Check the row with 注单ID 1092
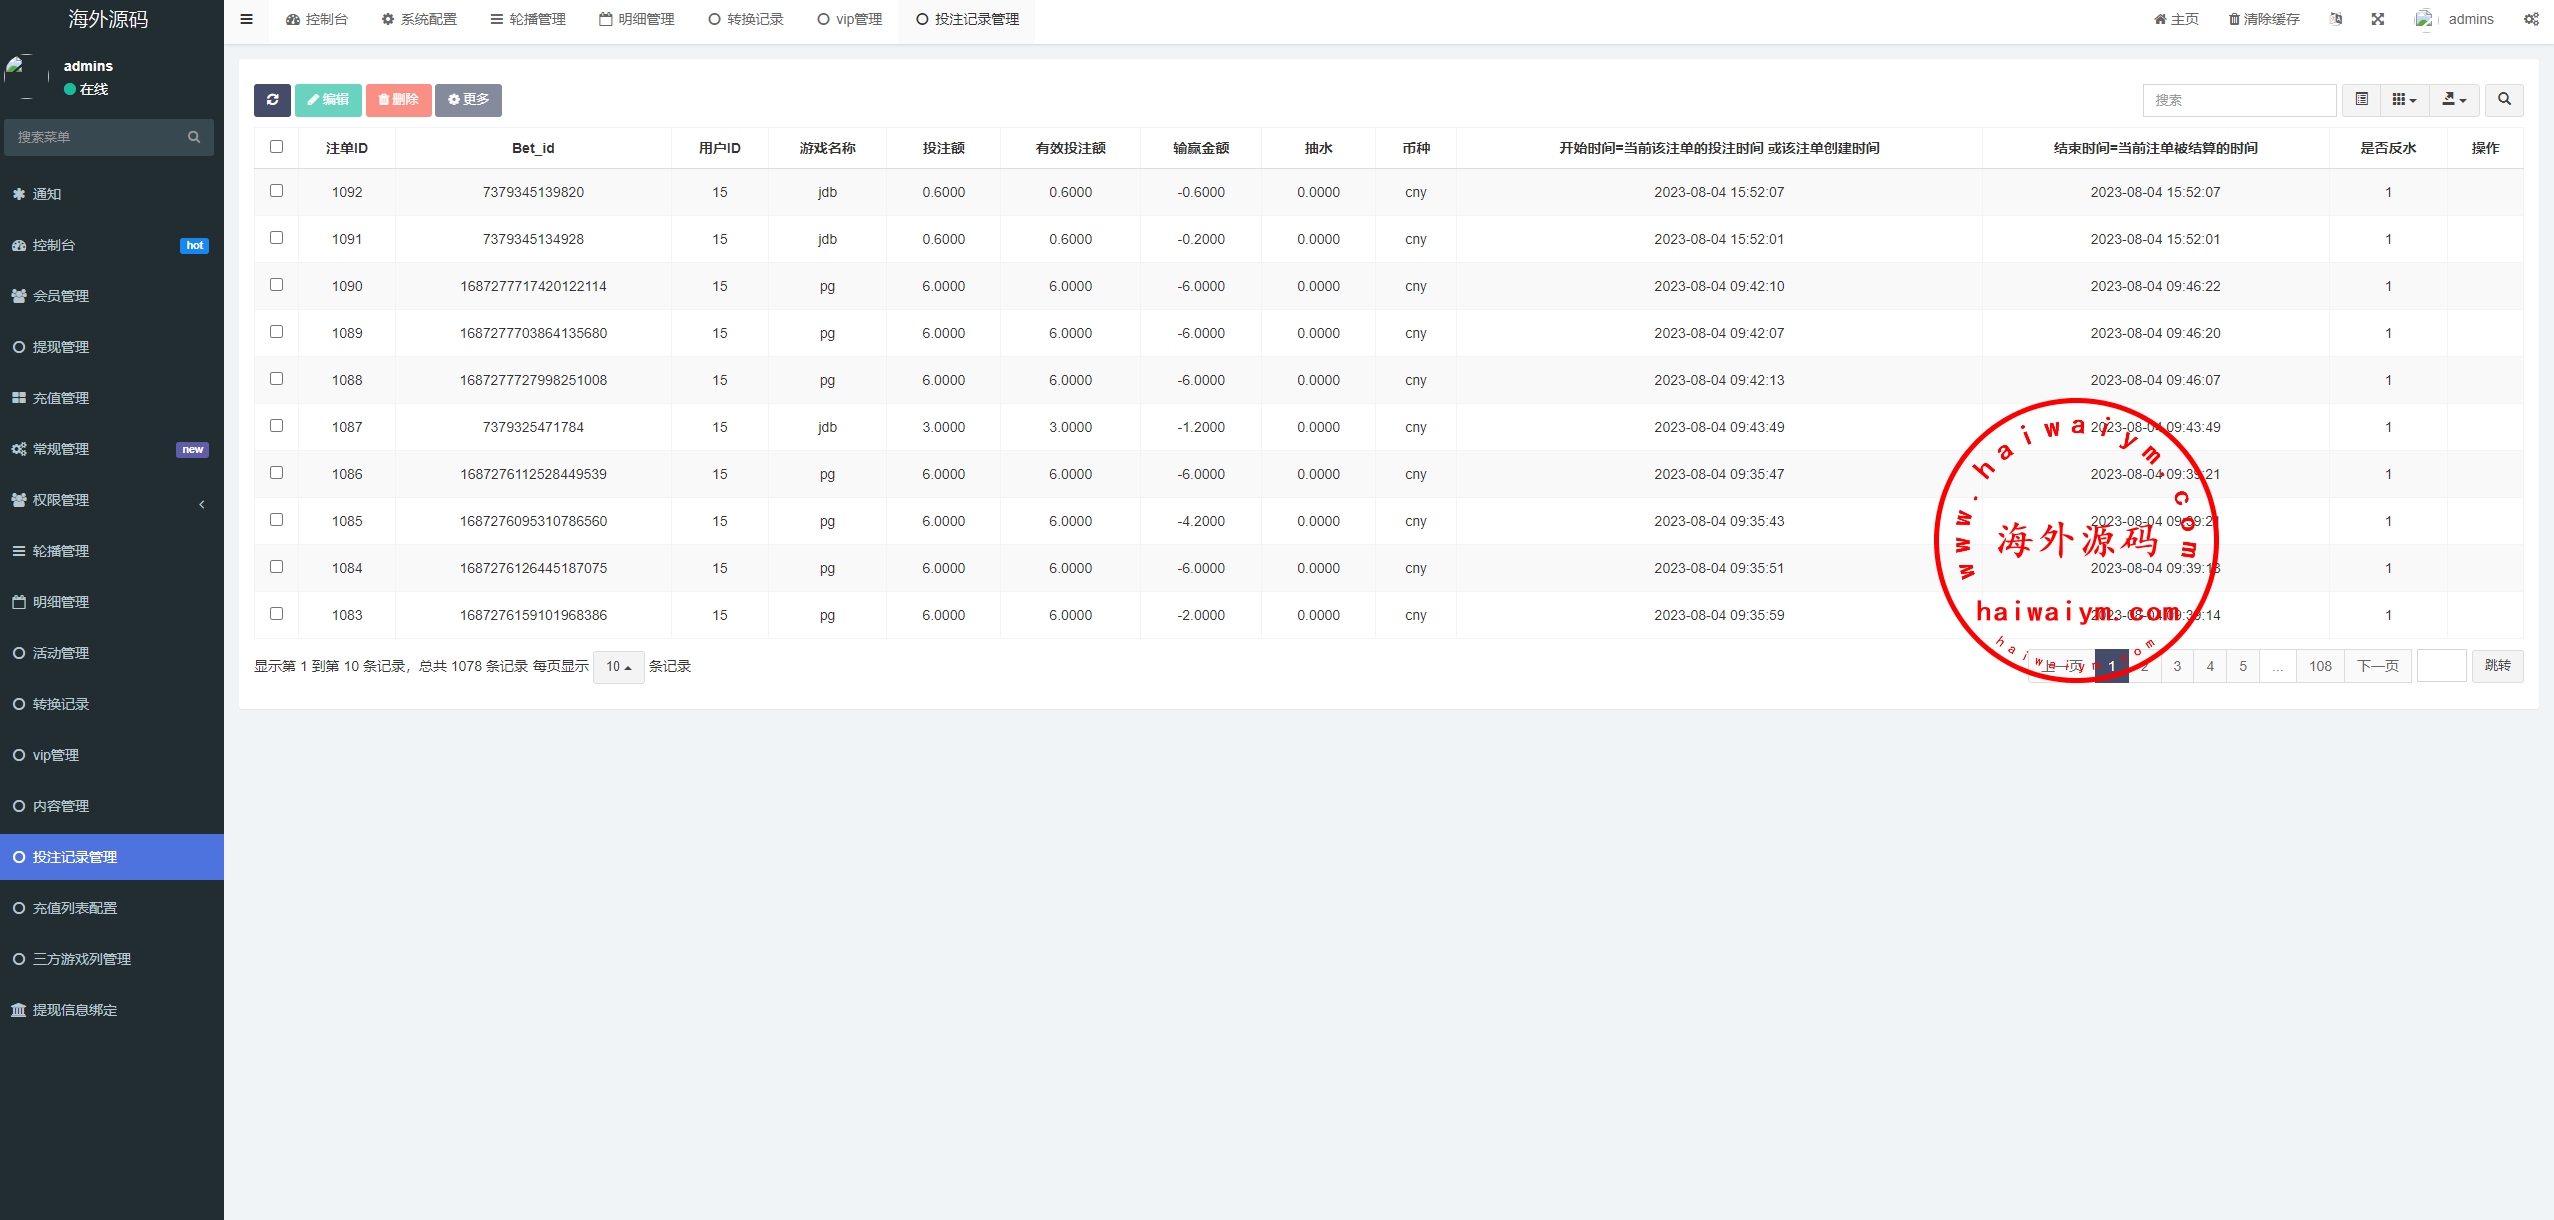The width and height of the screenshot is (2554, 1220). click(276, 191)
